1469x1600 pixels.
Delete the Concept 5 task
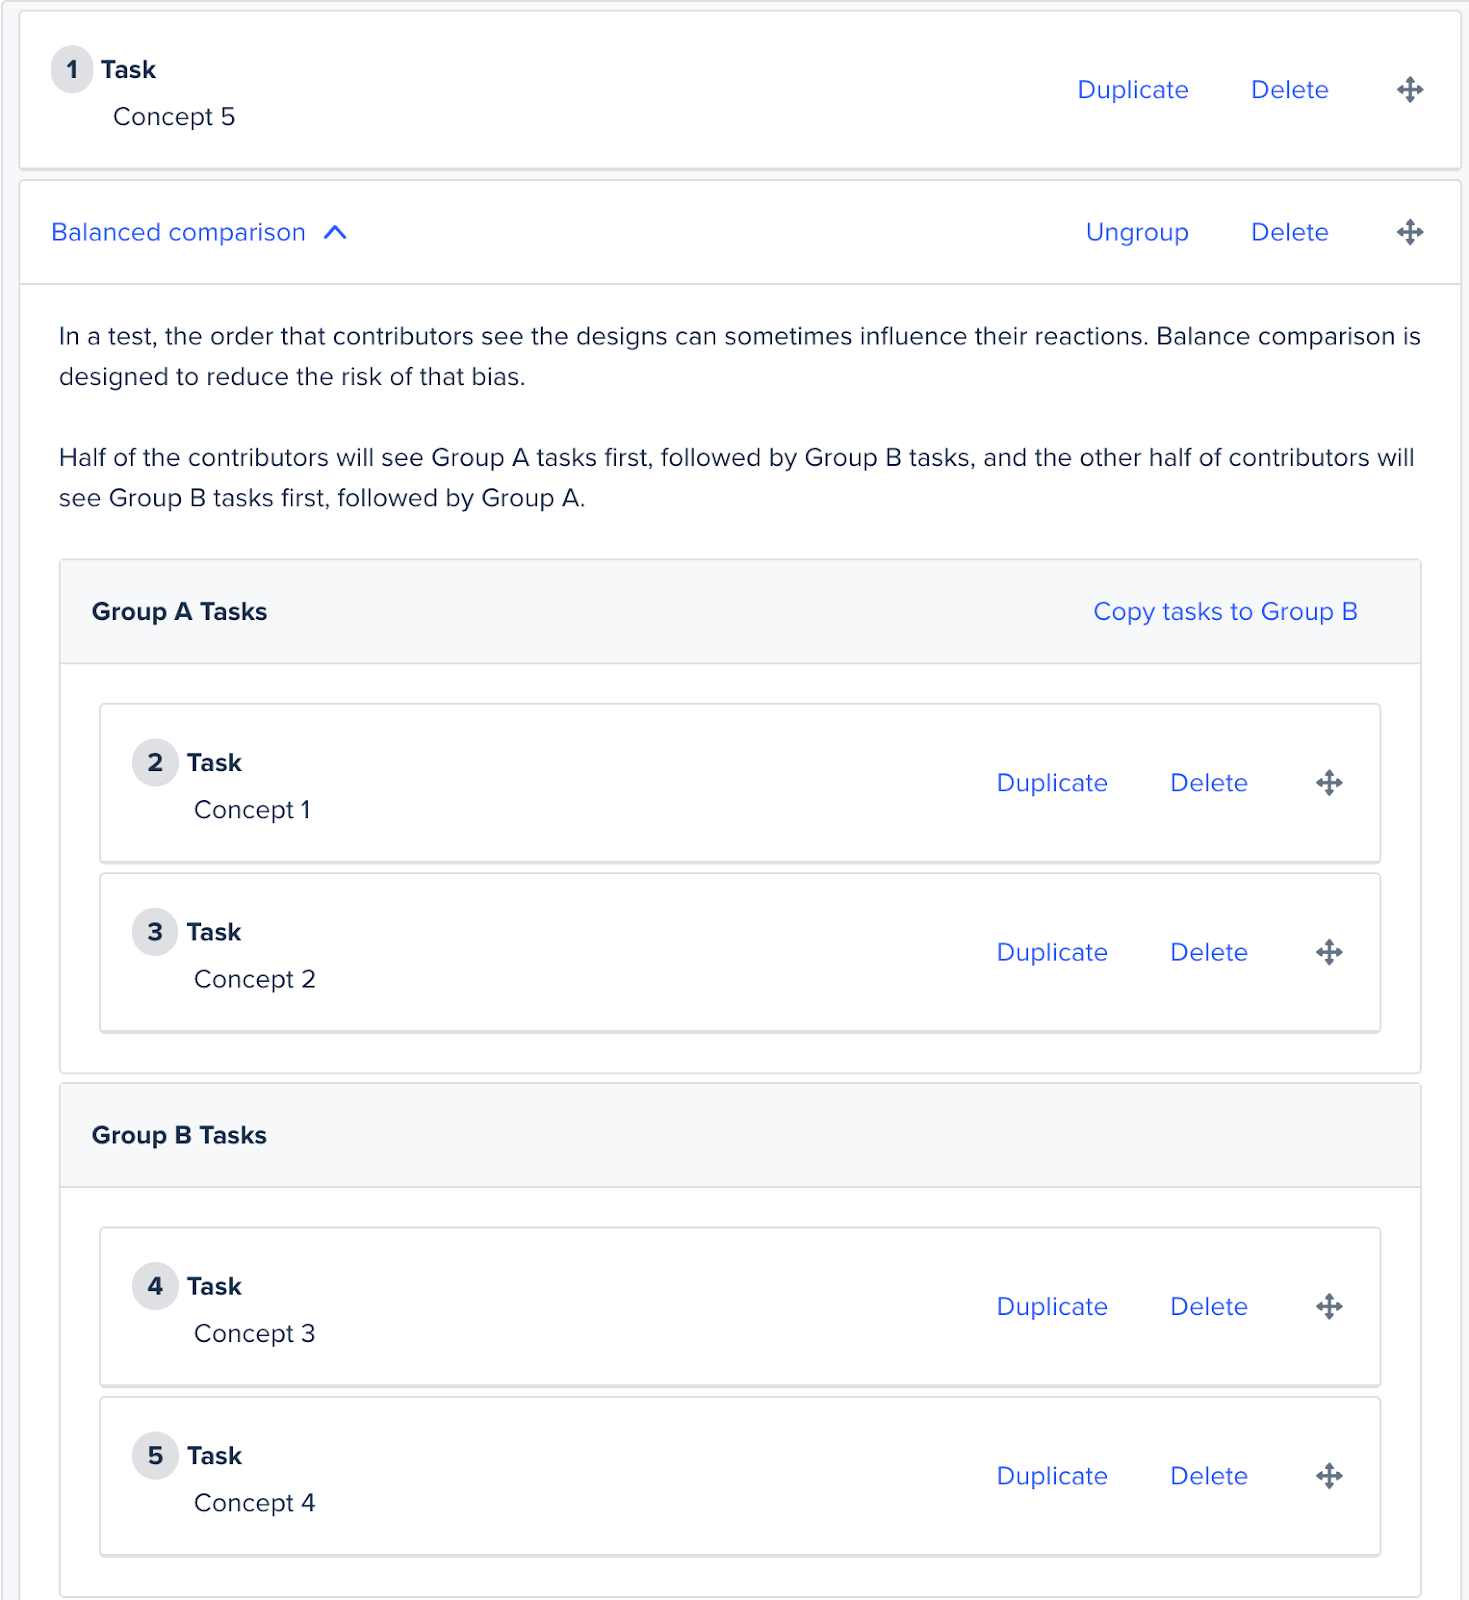tap(1289, 90)
